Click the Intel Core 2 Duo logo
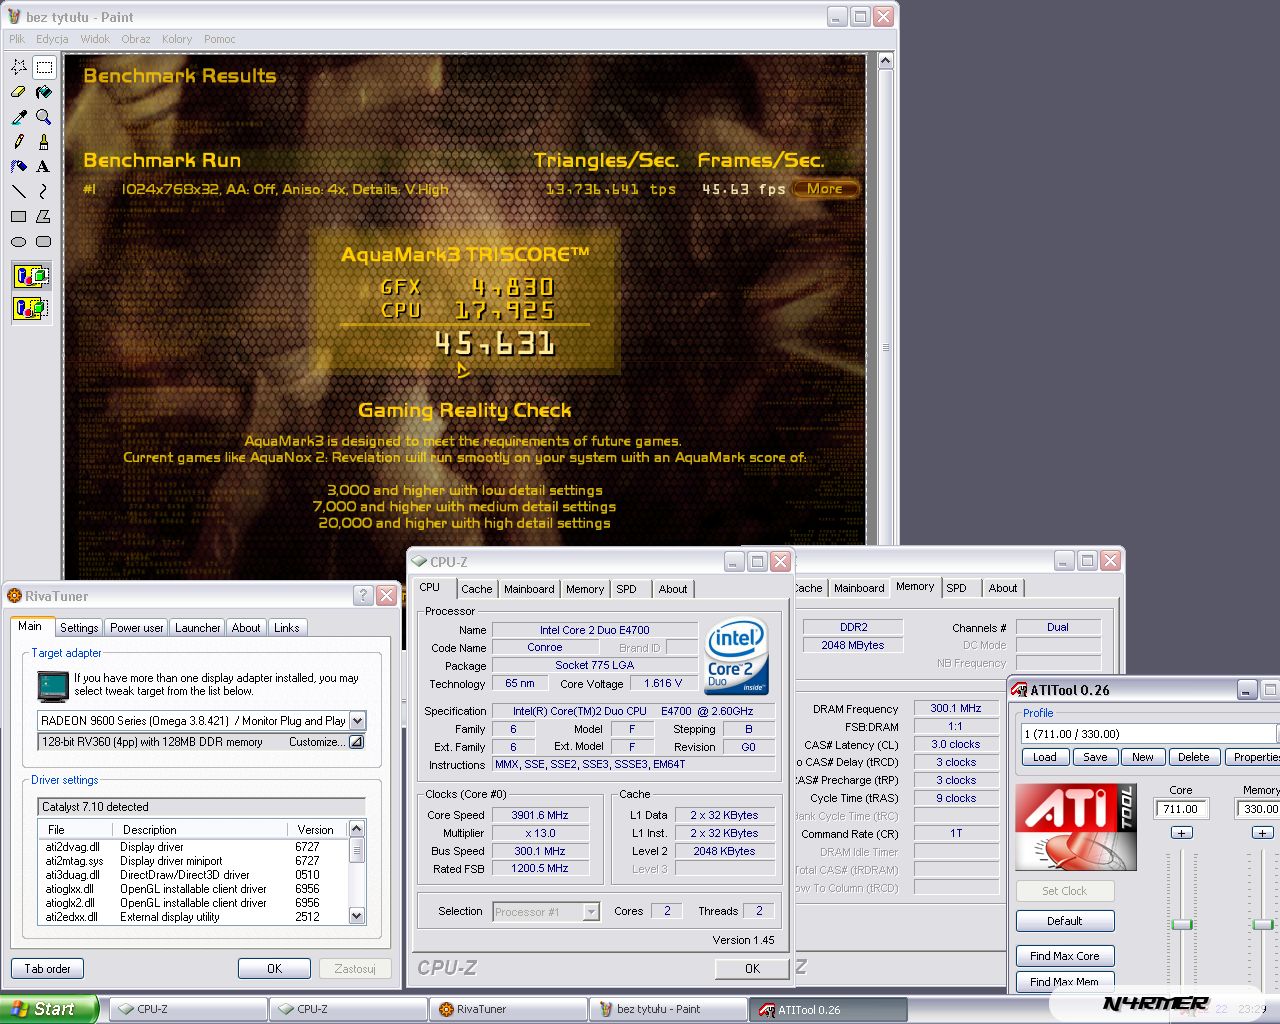Image resolution: width=1280 pixels, height=1024 pixels. pyautogui.click(x=737, y=656)
